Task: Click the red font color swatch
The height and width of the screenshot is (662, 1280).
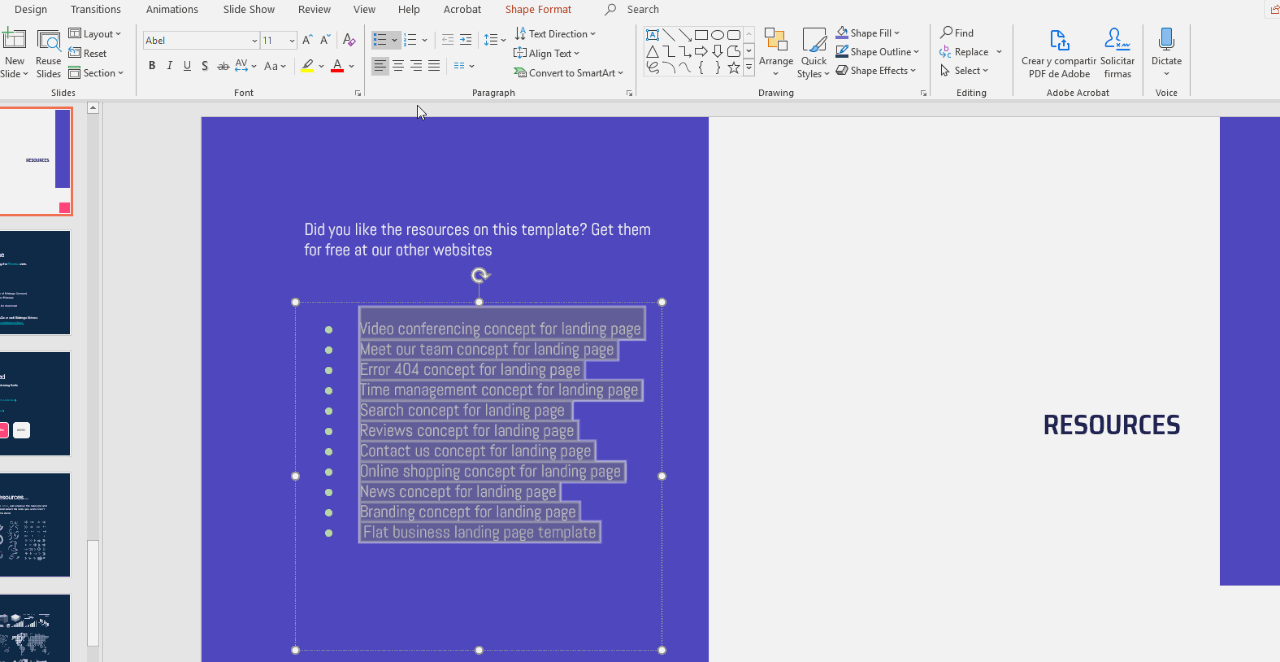Action: 337,66
